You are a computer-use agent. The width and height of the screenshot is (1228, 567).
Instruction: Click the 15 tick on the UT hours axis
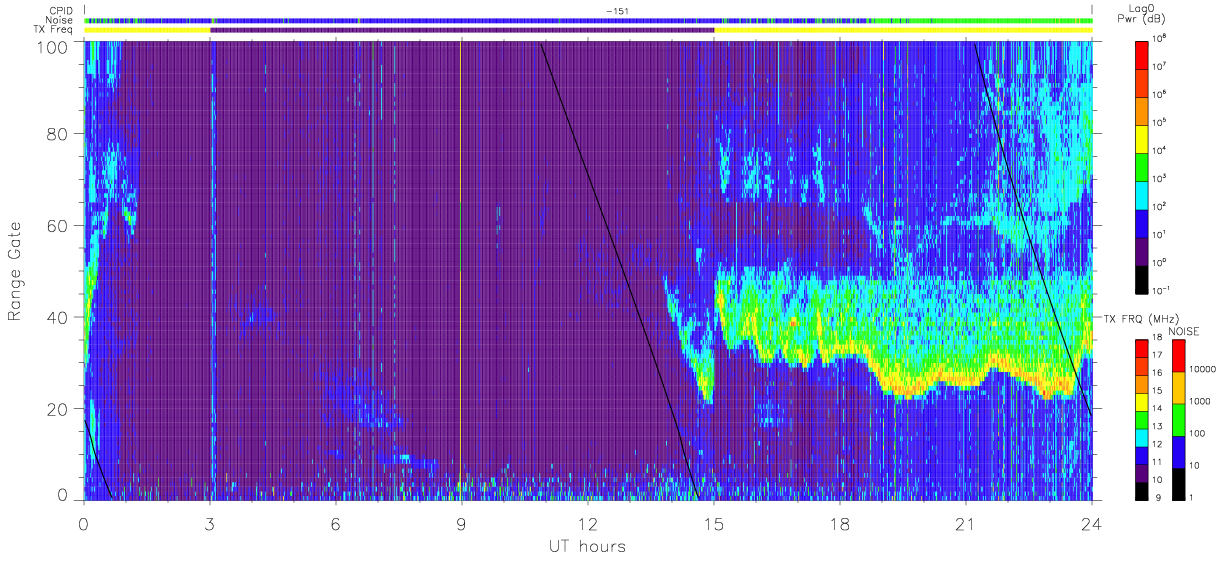coord(714,523)
